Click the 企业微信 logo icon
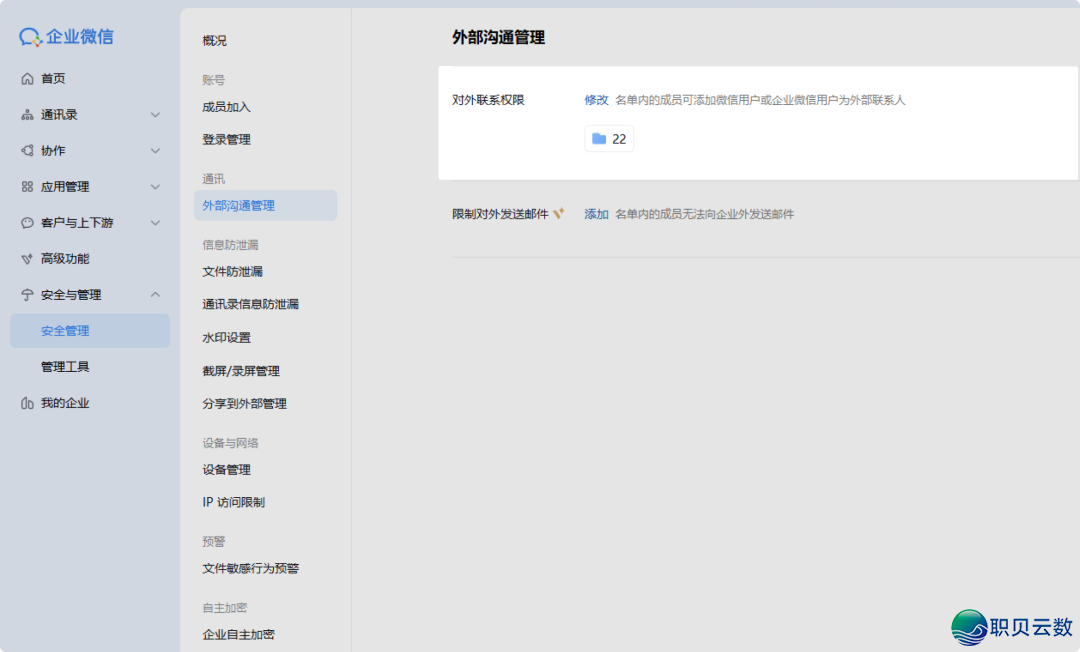Screen dimensions: 1080x652 click(30, 37)
